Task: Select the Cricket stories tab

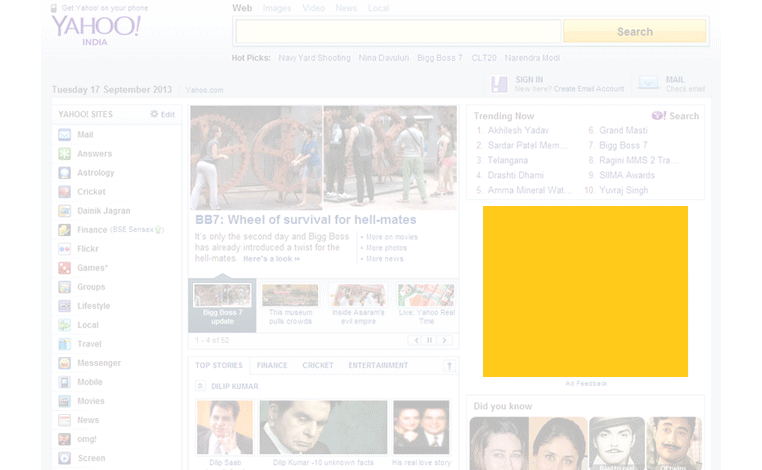Action: click(x=318, y=366)
